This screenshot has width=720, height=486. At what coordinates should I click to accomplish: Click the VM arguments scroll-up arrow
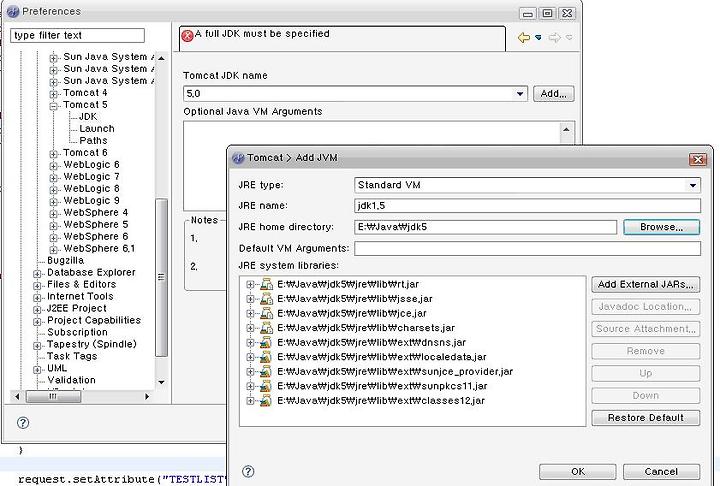(x=566, y=130)
